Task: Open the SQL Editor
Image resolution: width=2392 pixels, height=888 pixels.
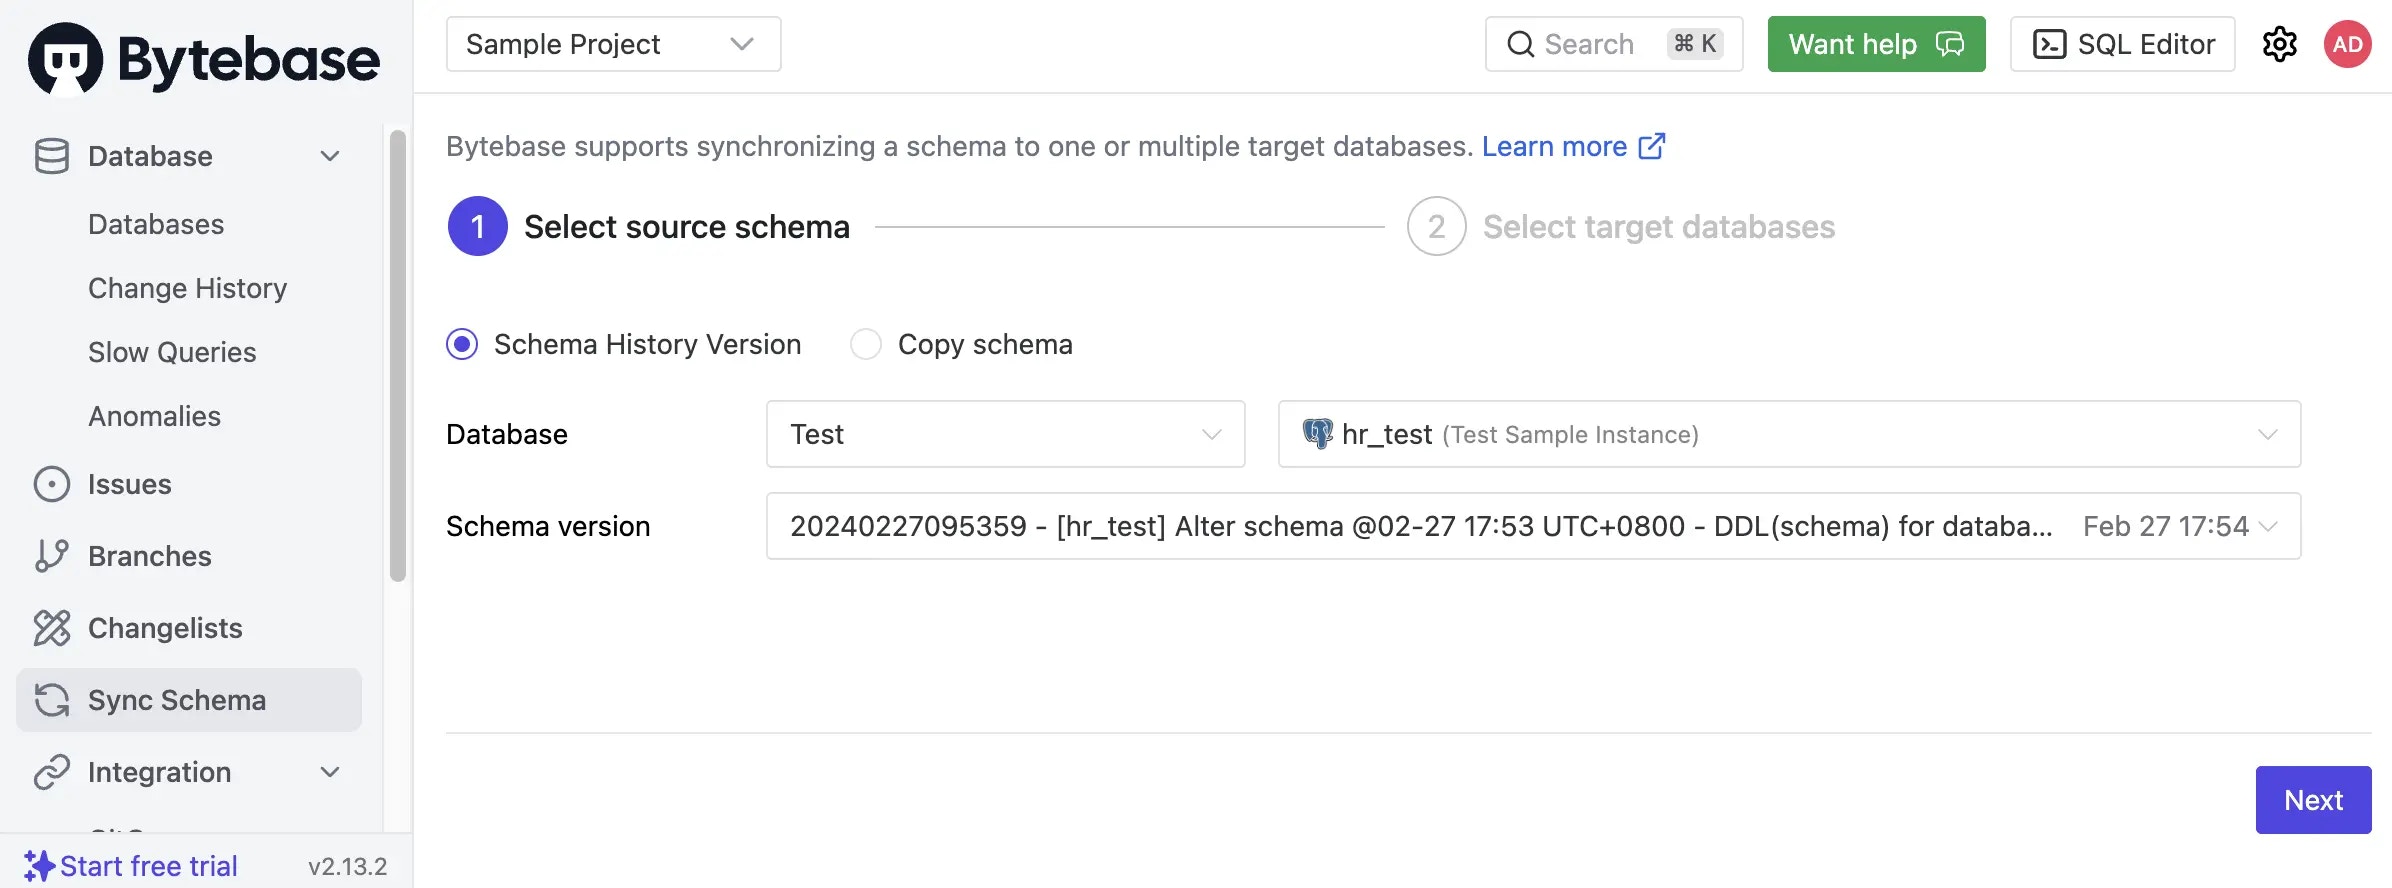Action: click(x=2122, y=44)
